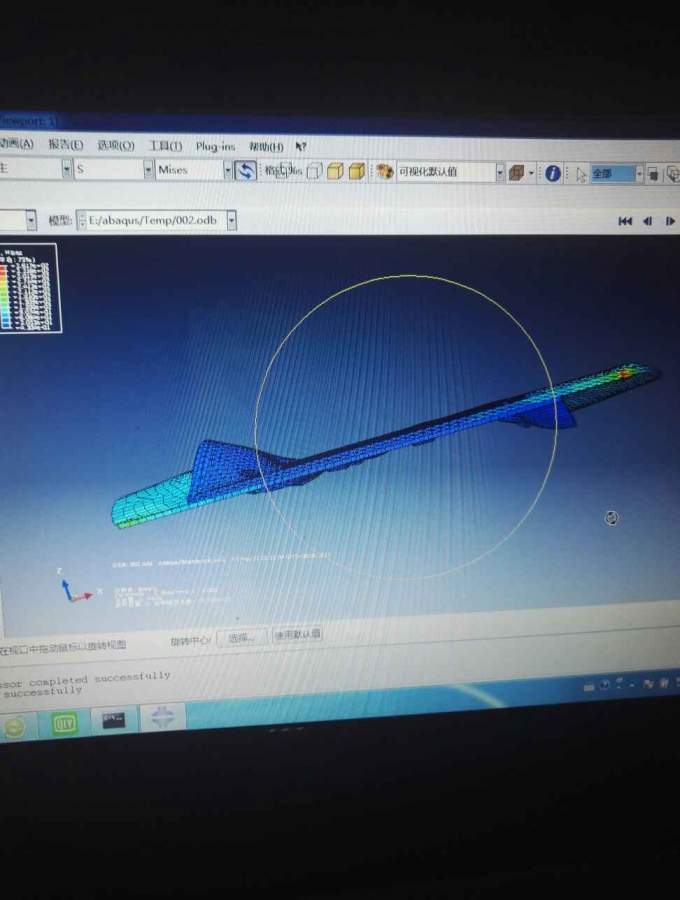The image size is (680, 900).
Task: Open the 动画(A) animation menu
Action: (16, 143)
